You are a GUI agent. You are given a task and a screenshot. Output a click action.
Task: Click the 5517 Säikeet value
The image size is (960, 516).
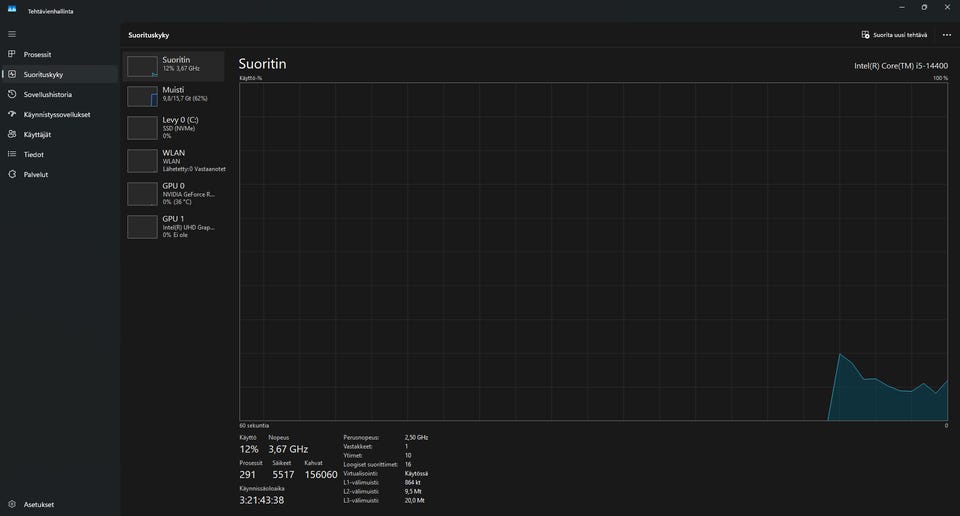[283, 474]
